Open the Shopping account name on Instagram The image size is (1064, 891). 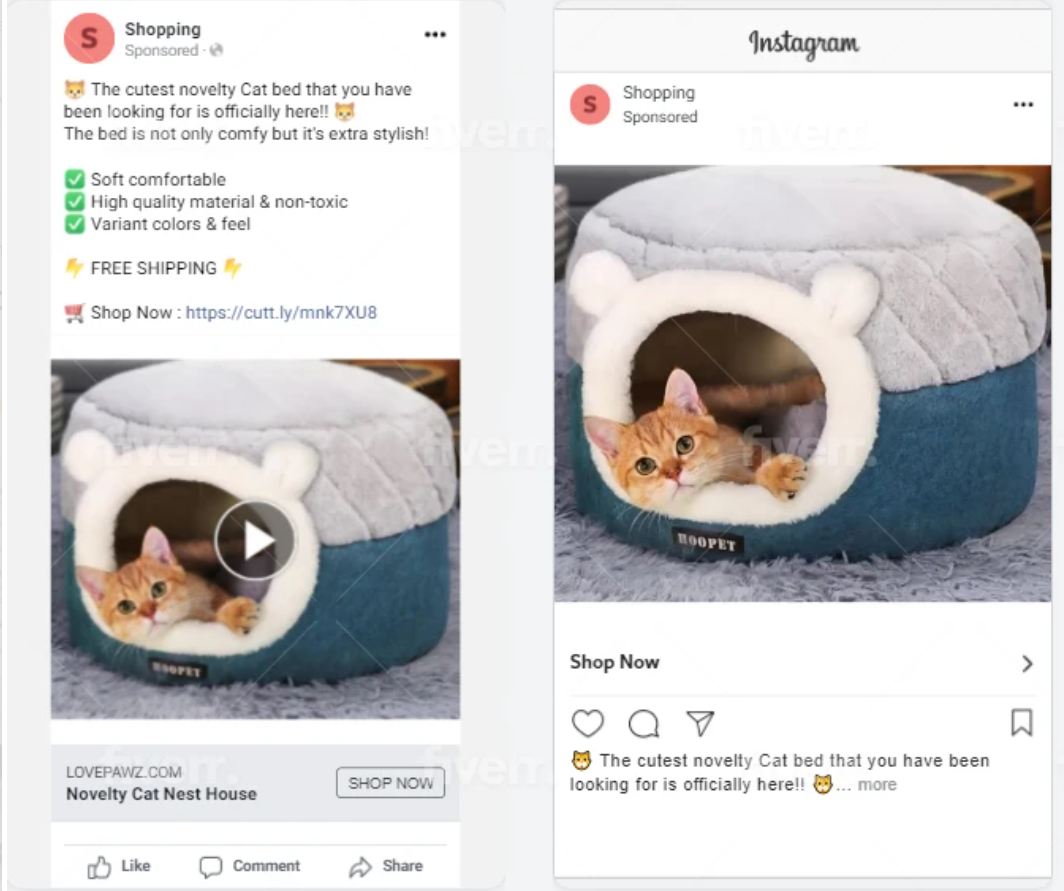pyautogui.click(x=658, y=92)
